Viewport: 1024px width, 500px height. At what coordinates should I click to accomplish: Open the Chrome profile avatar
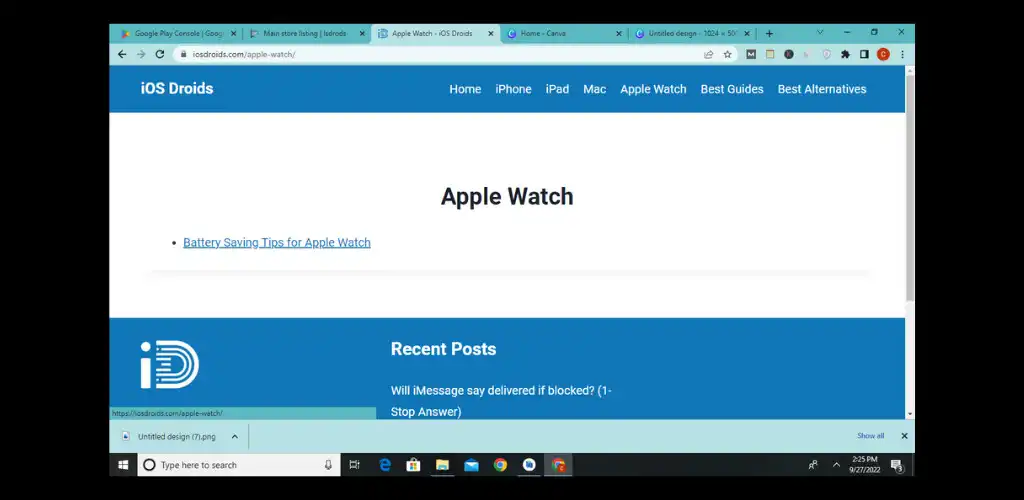(x=883, y=55)
